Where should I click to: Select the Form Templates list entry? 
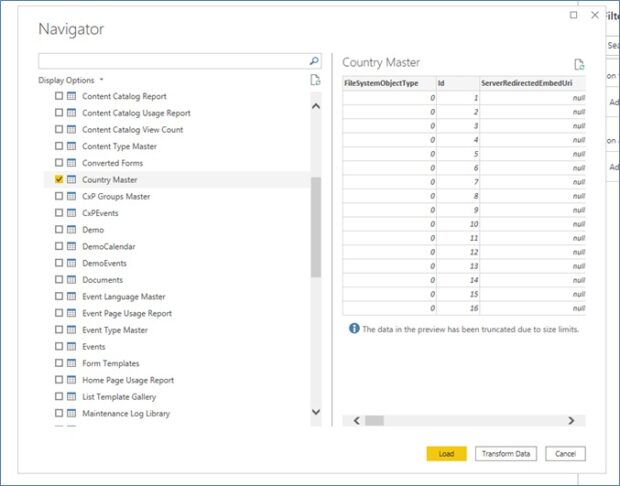[110, 363]
